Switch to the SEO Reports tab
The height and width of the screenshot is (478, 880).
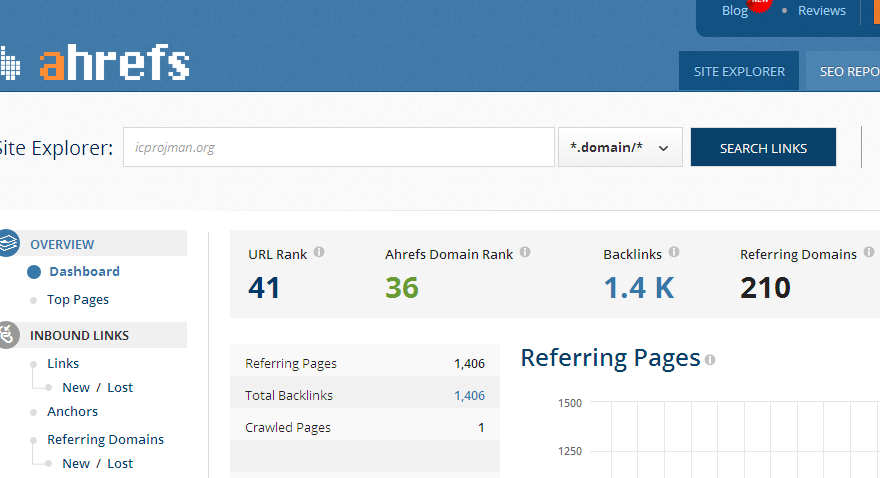[843, 71]
